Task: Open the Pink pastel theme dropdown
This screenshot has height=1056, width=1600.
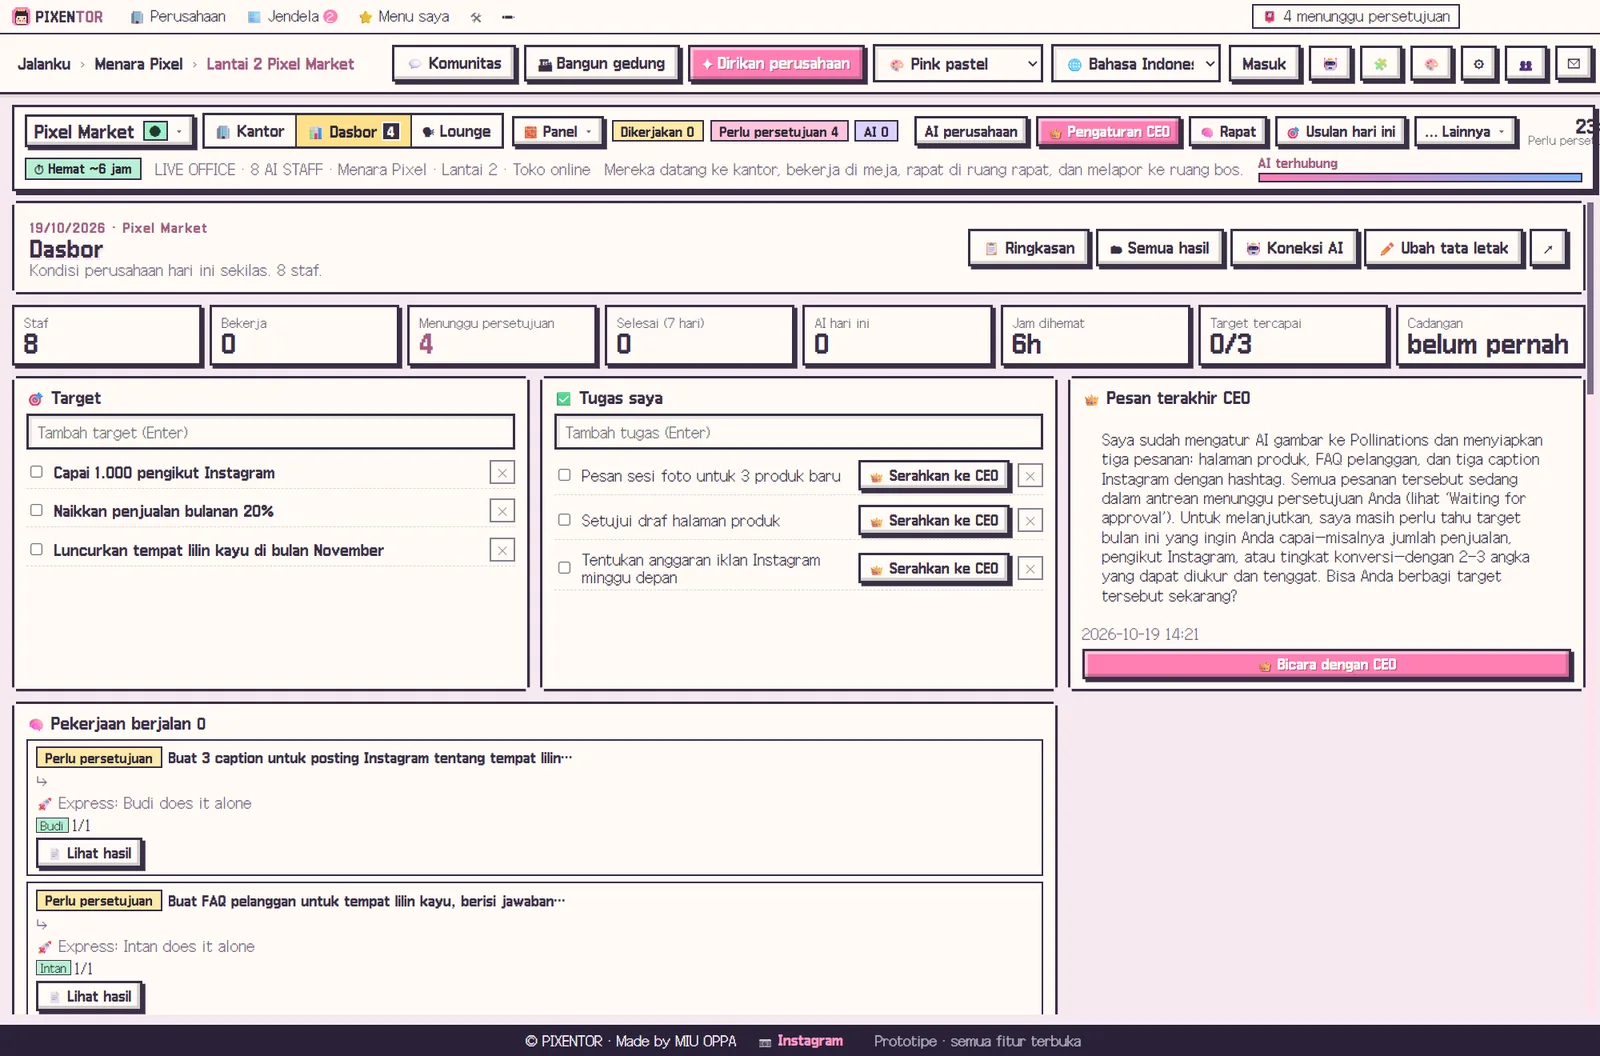Action: pyautogui.click(x=958, y=64)
